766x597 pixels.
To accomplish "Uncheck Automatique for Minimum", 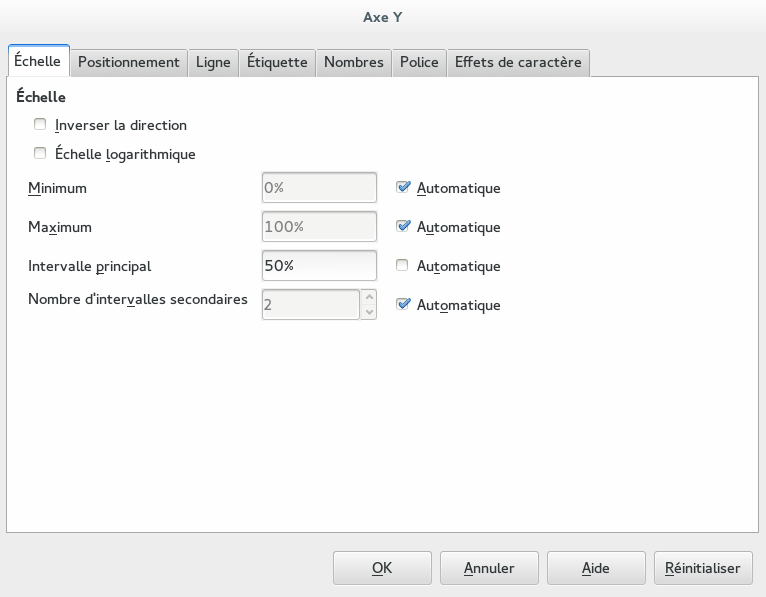I will 403,187.
